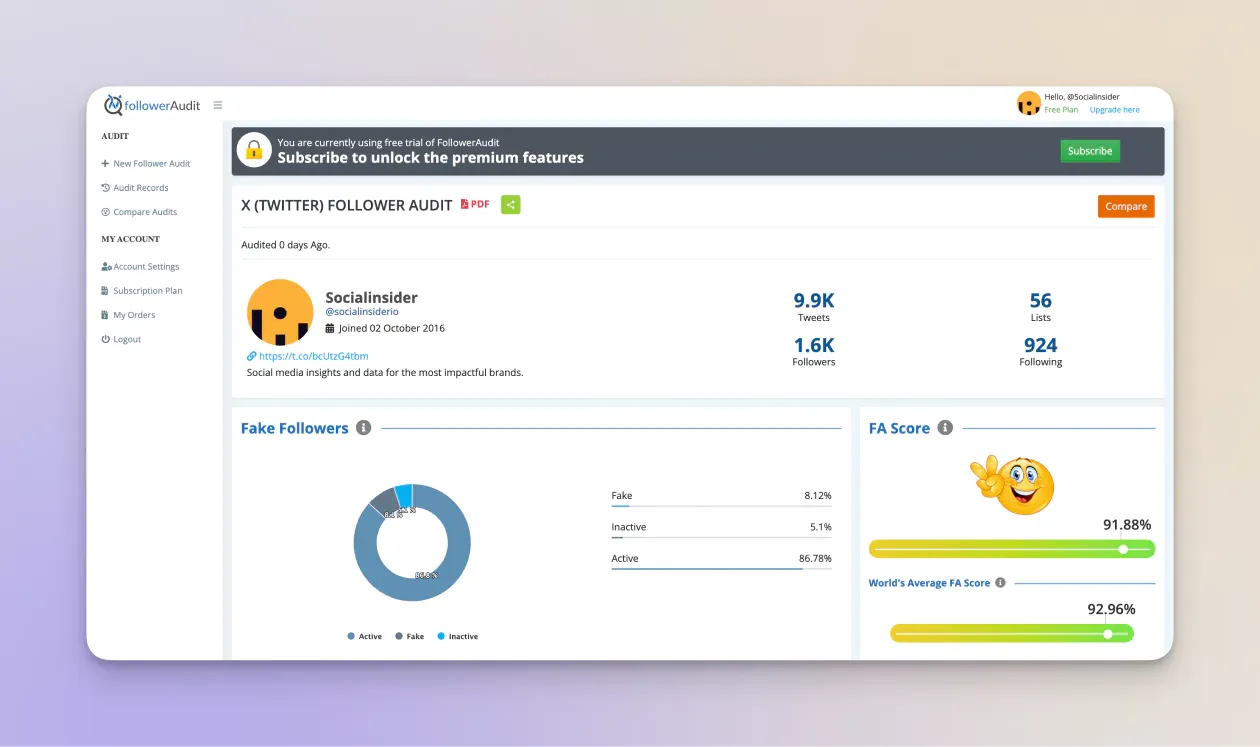The width and height of the screenshot is (1260, 747).
Task: Click the 9.9K Tweets count
Action: pyautogui.click(x=814, y=306)
